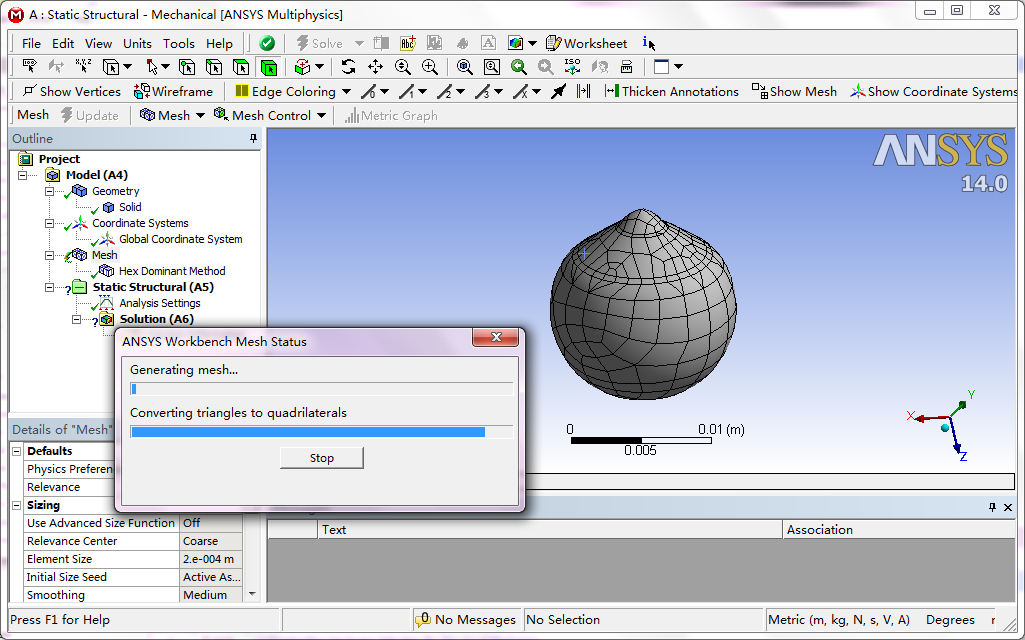Screen dimensions: 1025x640
Task: Open the Units menu
Action: (137, 43)
